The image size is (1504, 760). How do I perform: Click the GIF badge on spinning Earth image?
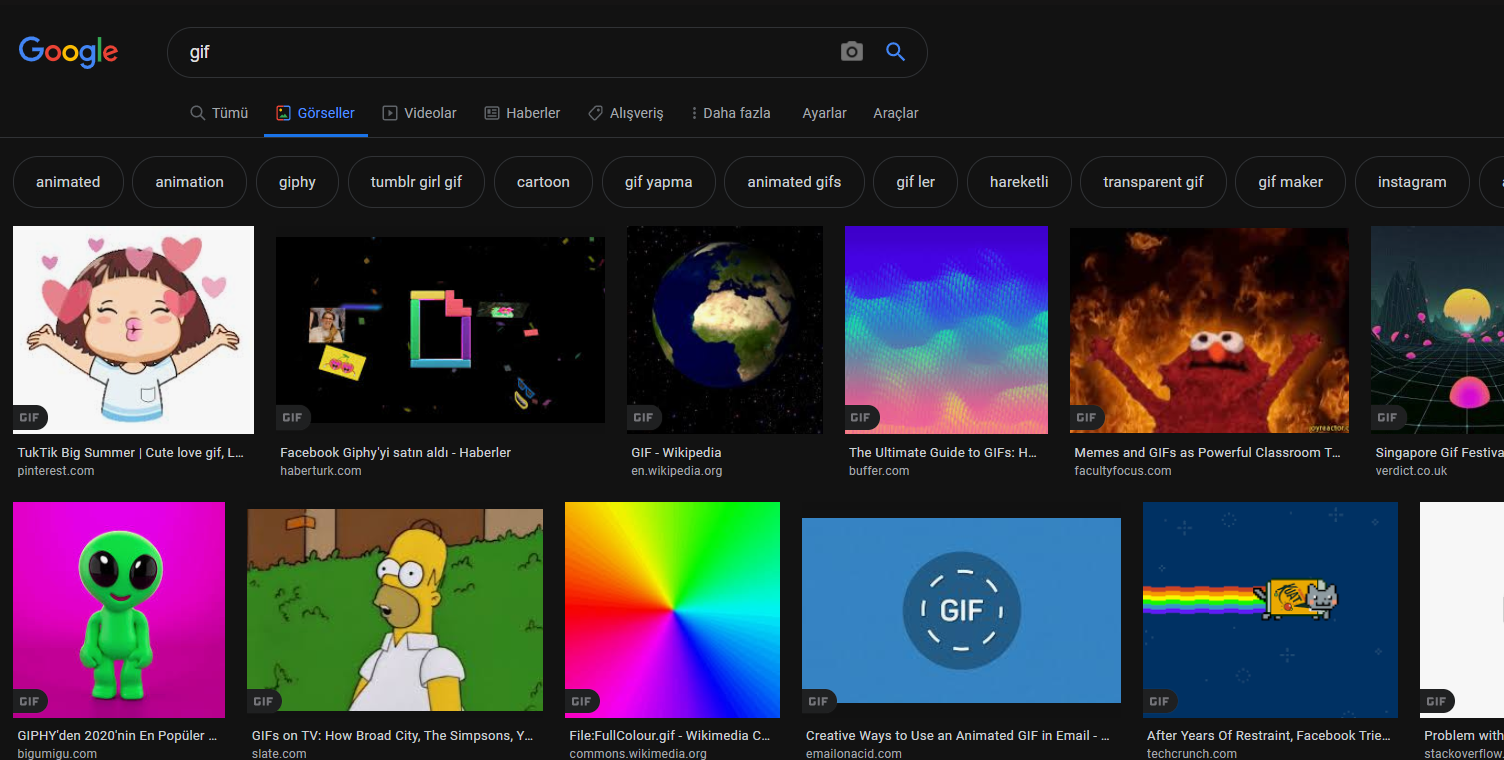point(643,418)
